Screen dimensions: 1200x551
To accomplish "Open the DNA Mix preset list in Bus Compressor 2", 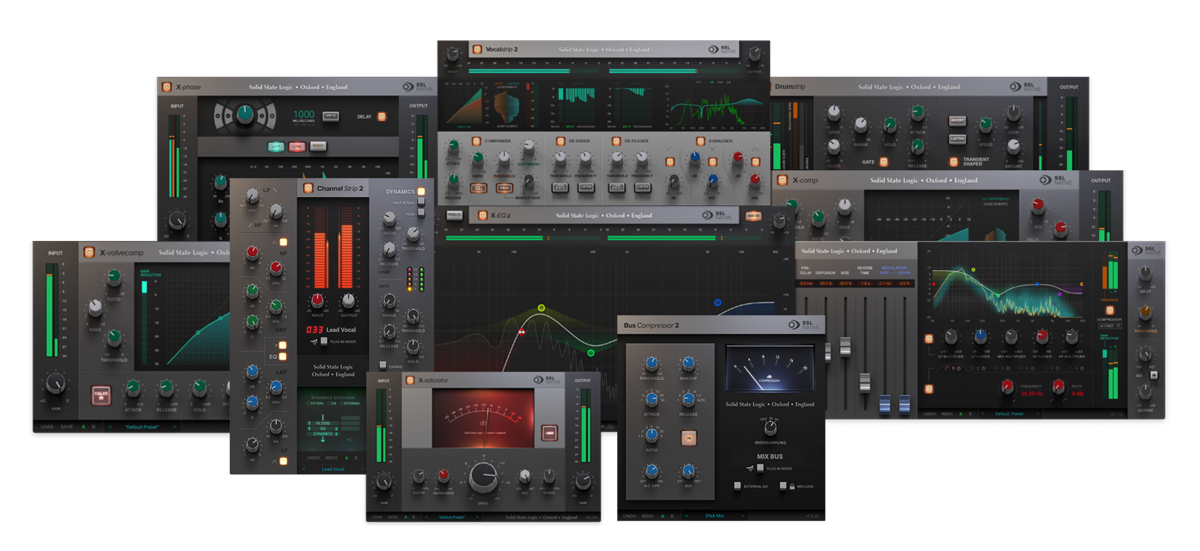I will pos(717,515).
